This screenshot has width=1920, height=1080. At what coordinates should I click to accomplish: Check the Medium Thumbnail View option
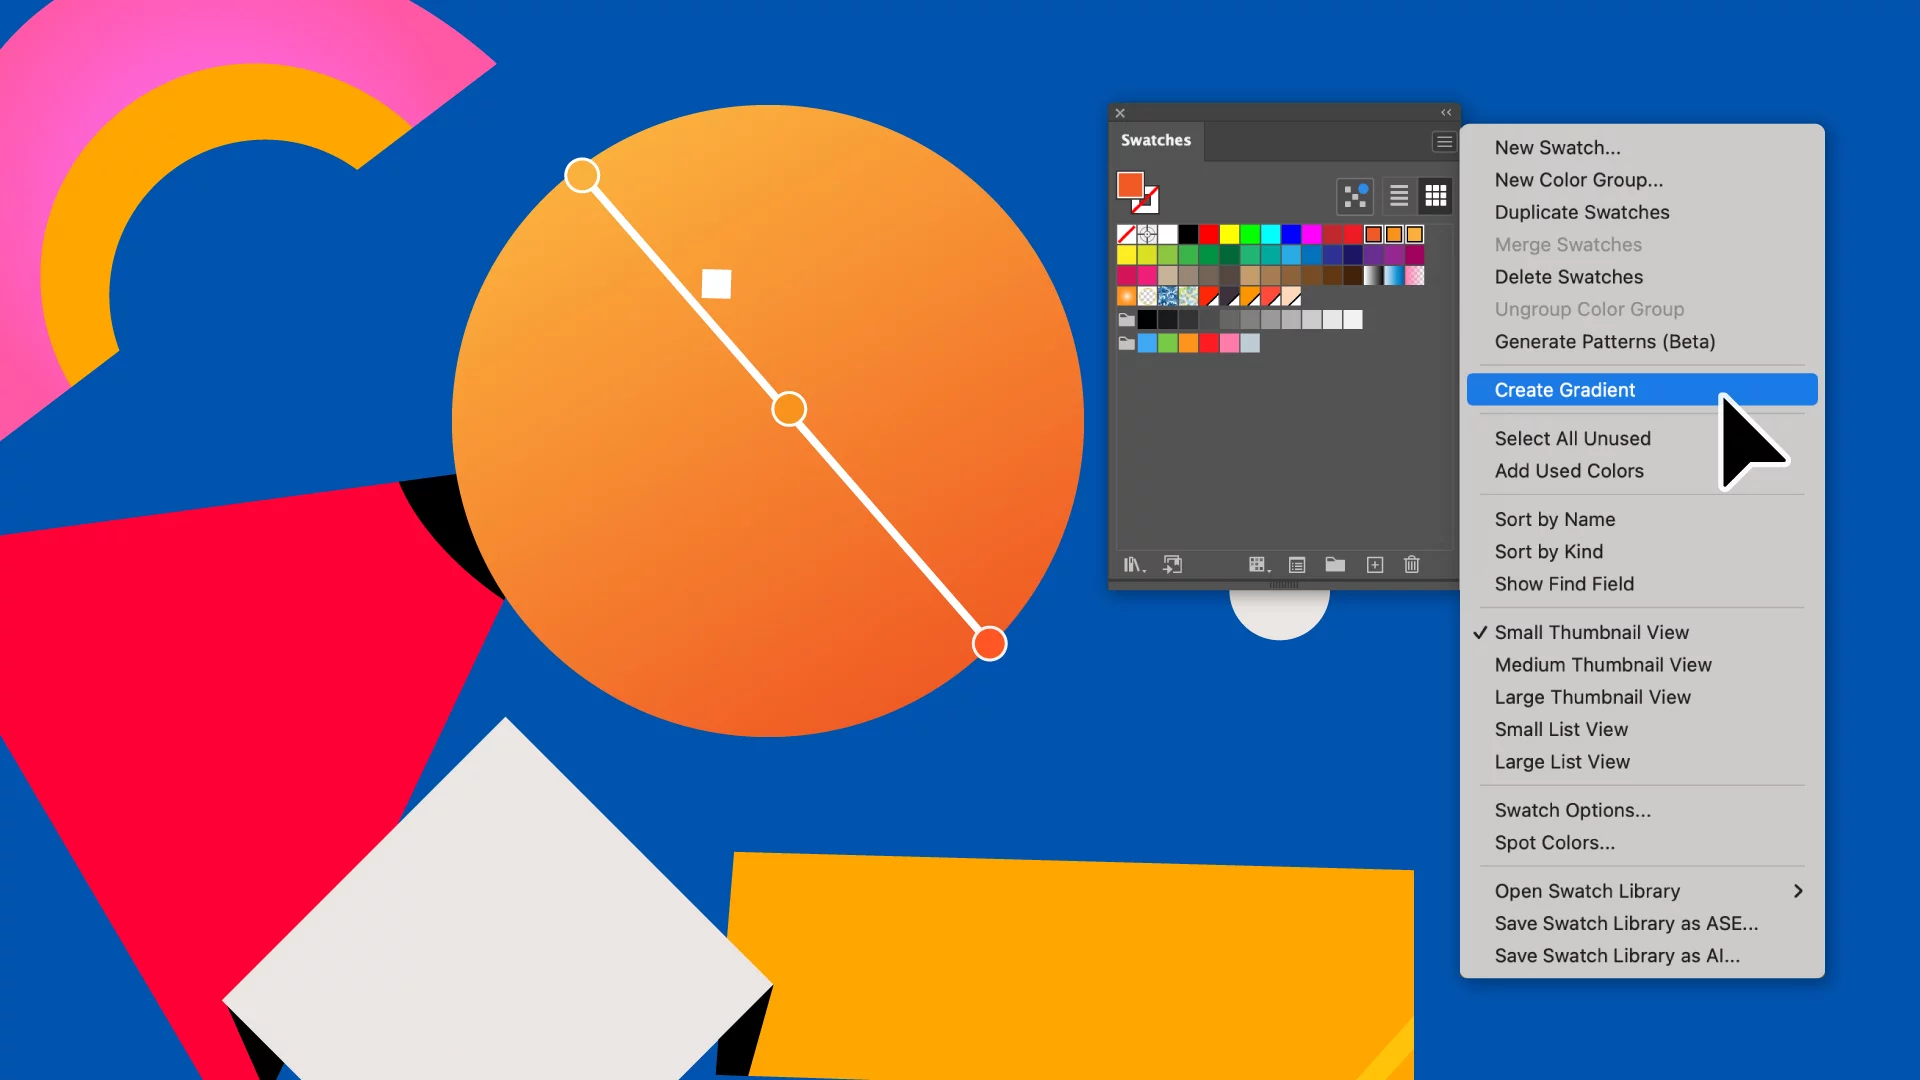pyautogui.click(x=1603, y=665)
